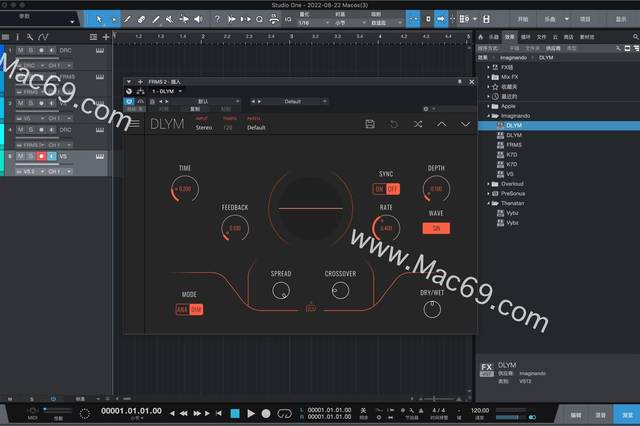The width and height of the screenshot is (640, 426).
Task: Click the stop button in the transport
Action: tap(235, 414)
